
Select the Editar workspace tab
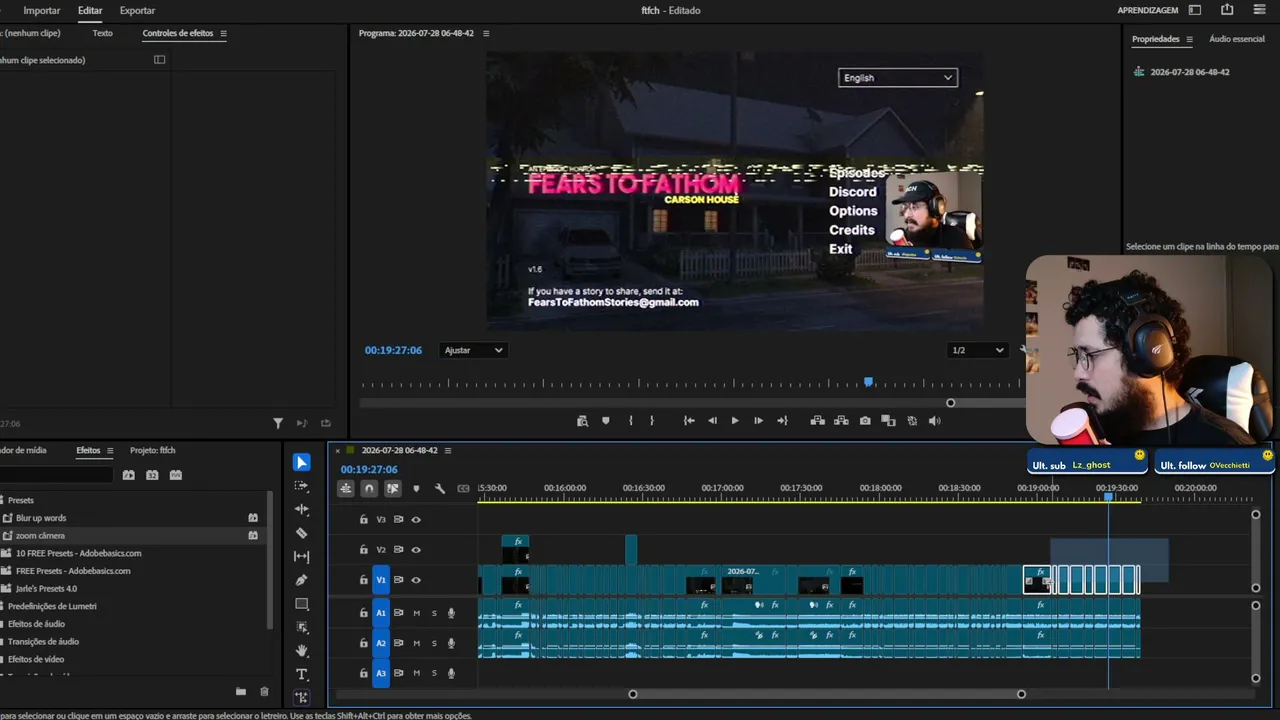(90, 10)
